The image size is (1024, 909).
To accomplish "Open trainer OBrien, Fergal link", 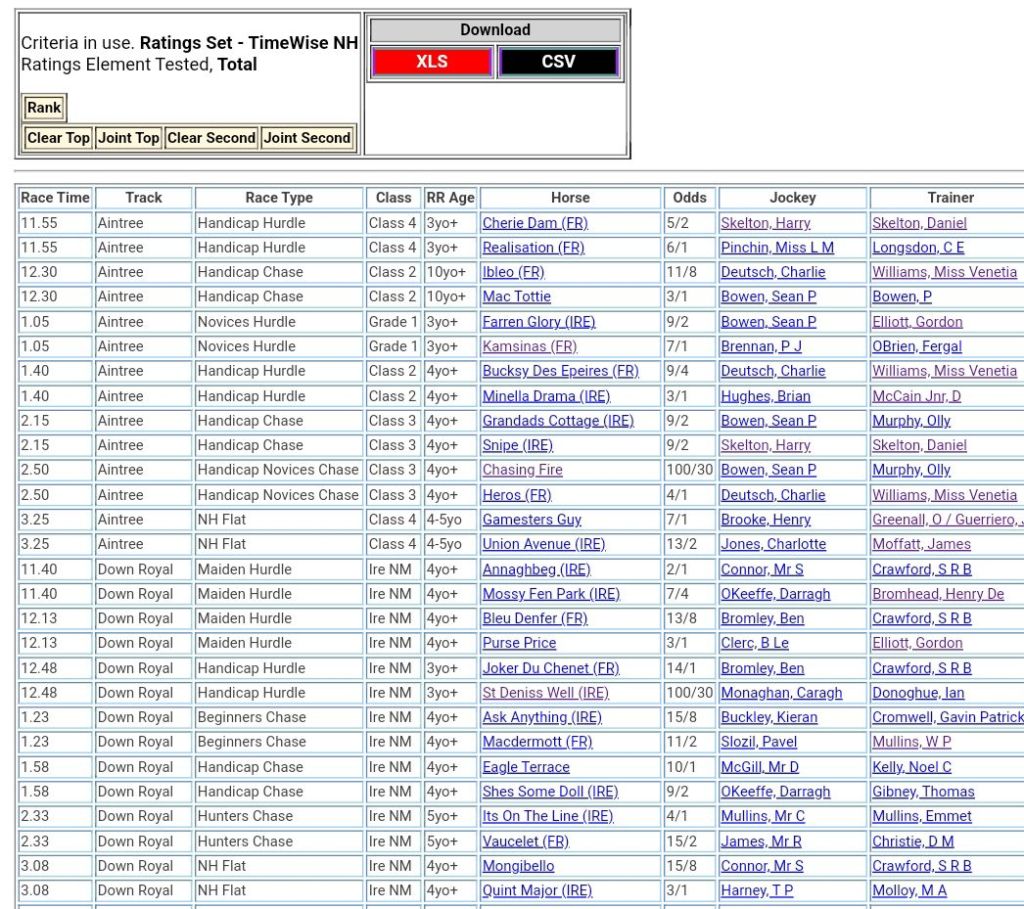I will (916, 347).
